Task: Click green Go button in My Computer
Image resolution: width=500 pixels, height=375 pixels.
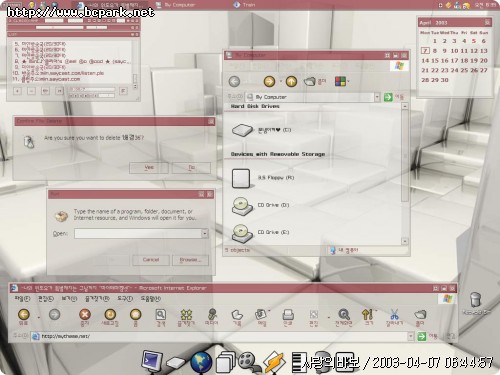Action: 388,97
